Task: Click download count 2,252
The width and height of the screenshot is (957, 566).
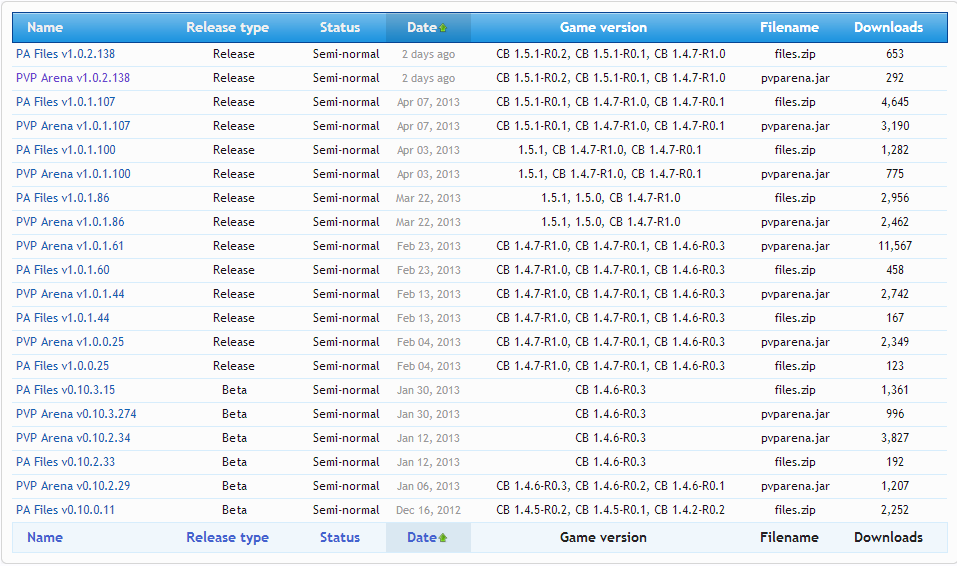Action: [895, 510]
